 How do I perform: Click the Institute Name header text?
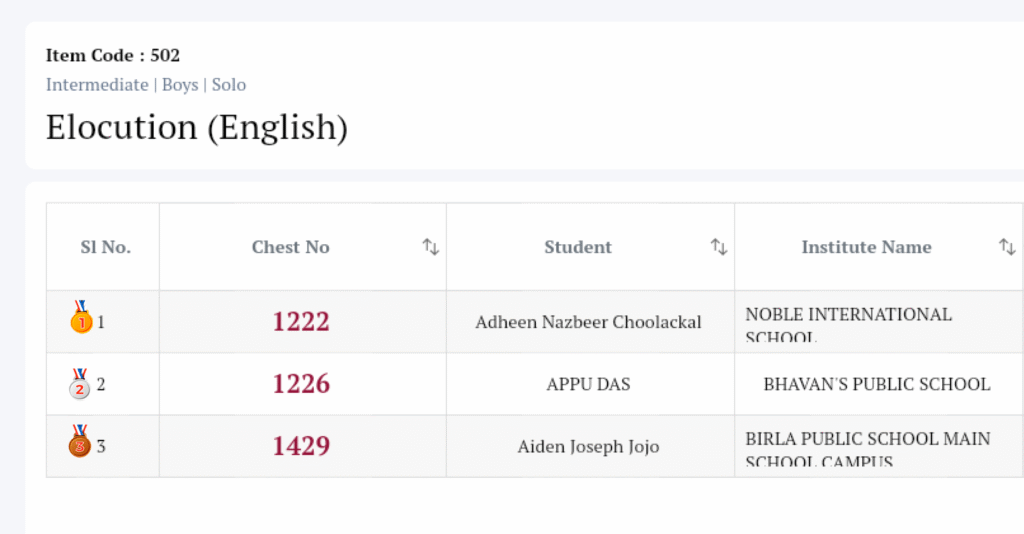click(866, 247)
